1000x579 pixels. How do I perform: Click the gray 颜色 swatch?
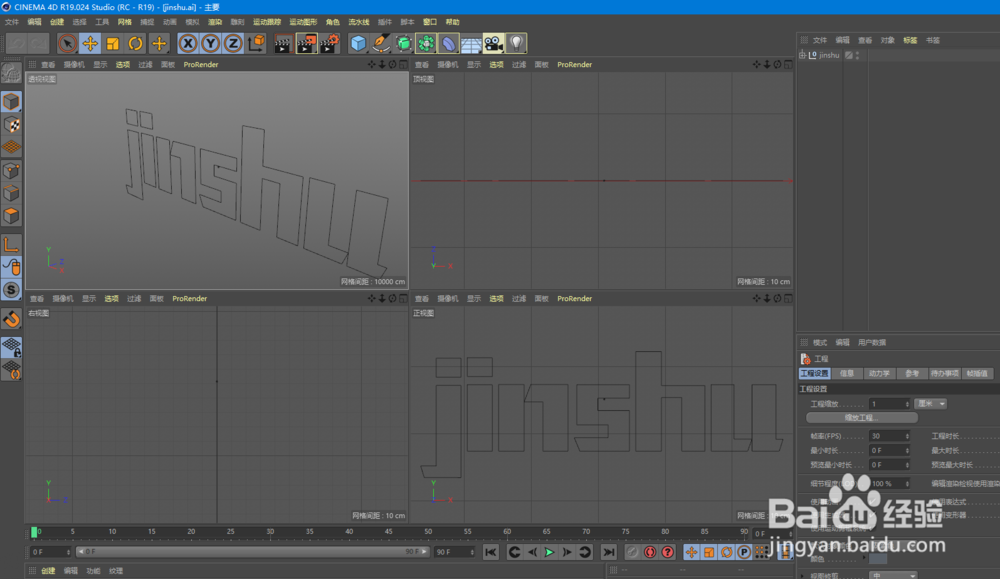[x=878, y=559]
